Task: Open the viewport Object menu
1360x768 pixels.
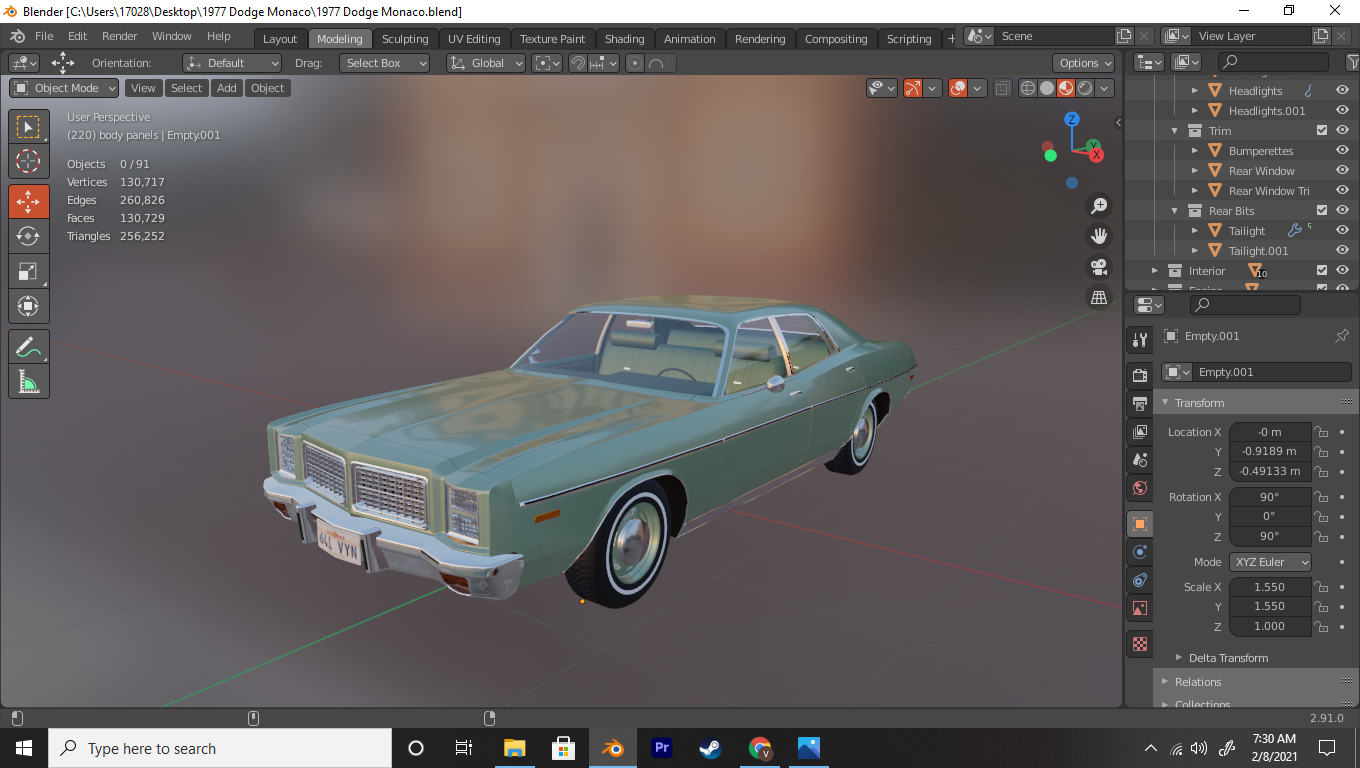Action: click(x=268, y=88)
